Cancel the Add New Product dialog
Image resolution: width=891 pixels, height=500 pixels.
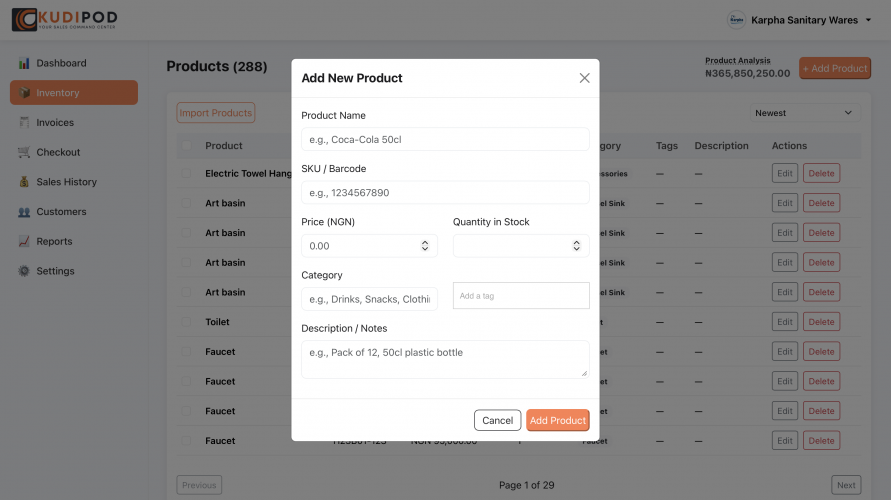coord(497,420)
